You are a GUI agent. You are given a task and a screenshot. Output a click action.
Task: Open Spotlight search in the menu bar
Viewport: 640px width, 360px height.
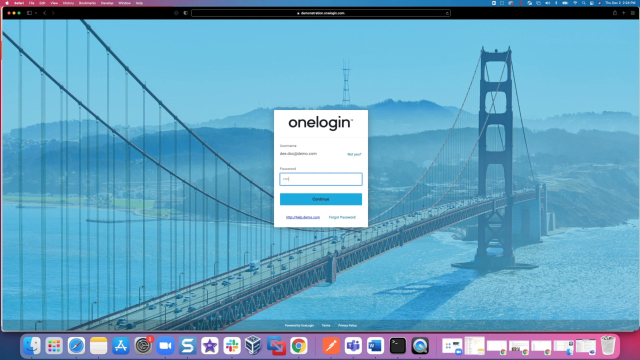pos(584,3)
